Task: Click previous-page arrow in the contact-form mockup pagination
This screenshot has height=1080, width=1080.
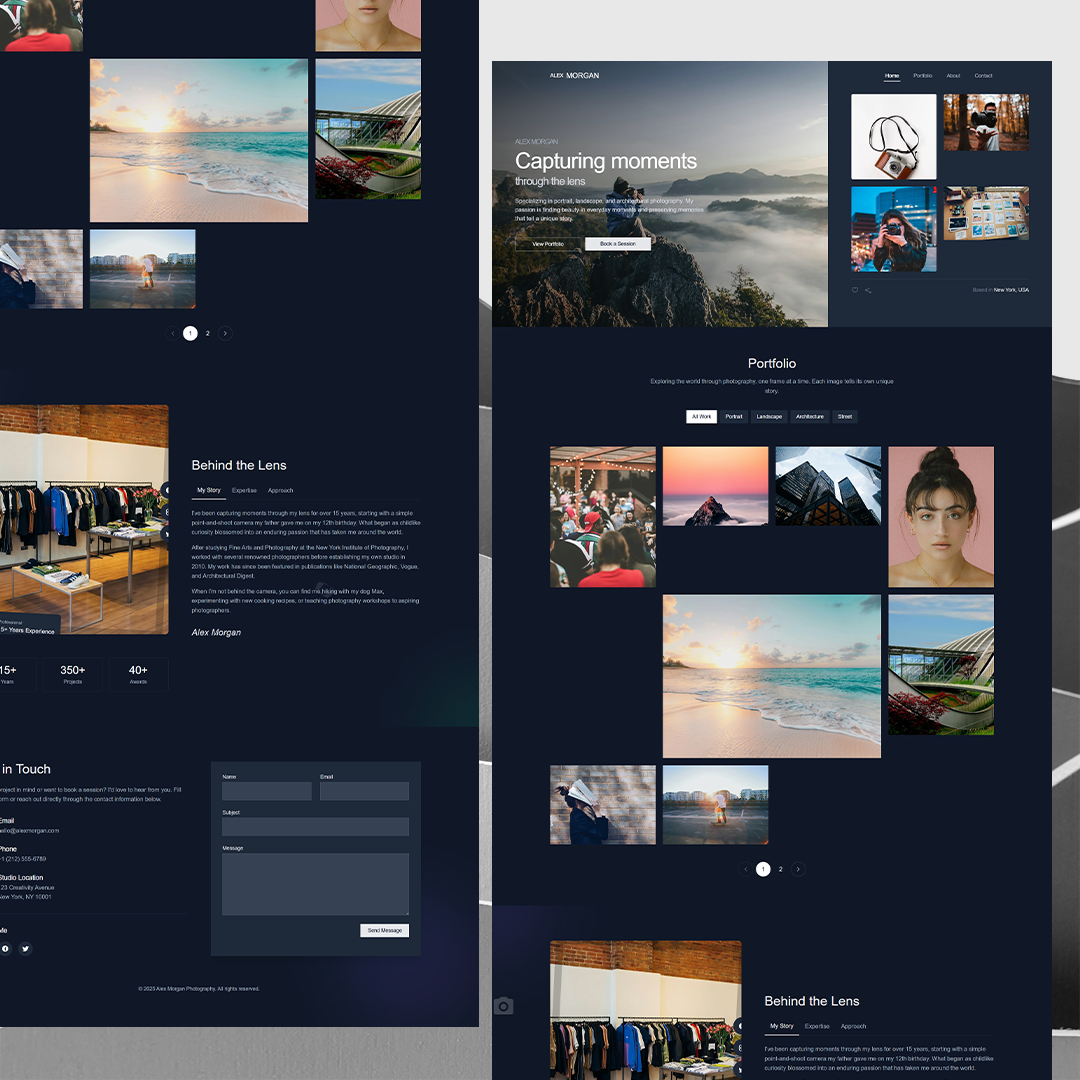Action: click(172, 333)
